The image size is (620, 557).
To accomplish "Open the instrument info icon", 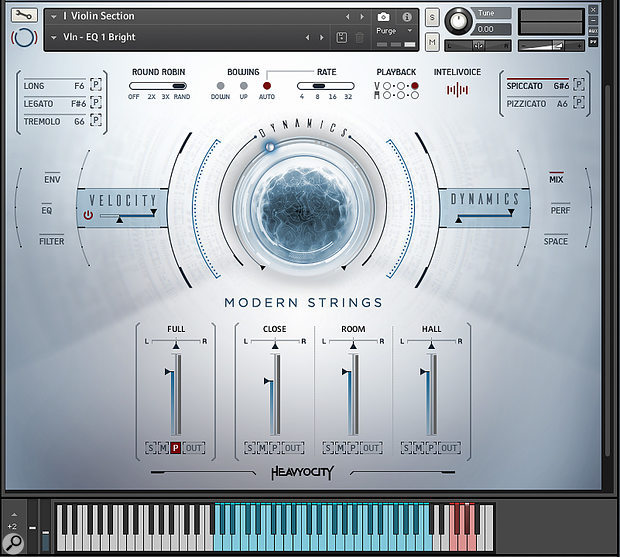I will (x=407, y=17).
